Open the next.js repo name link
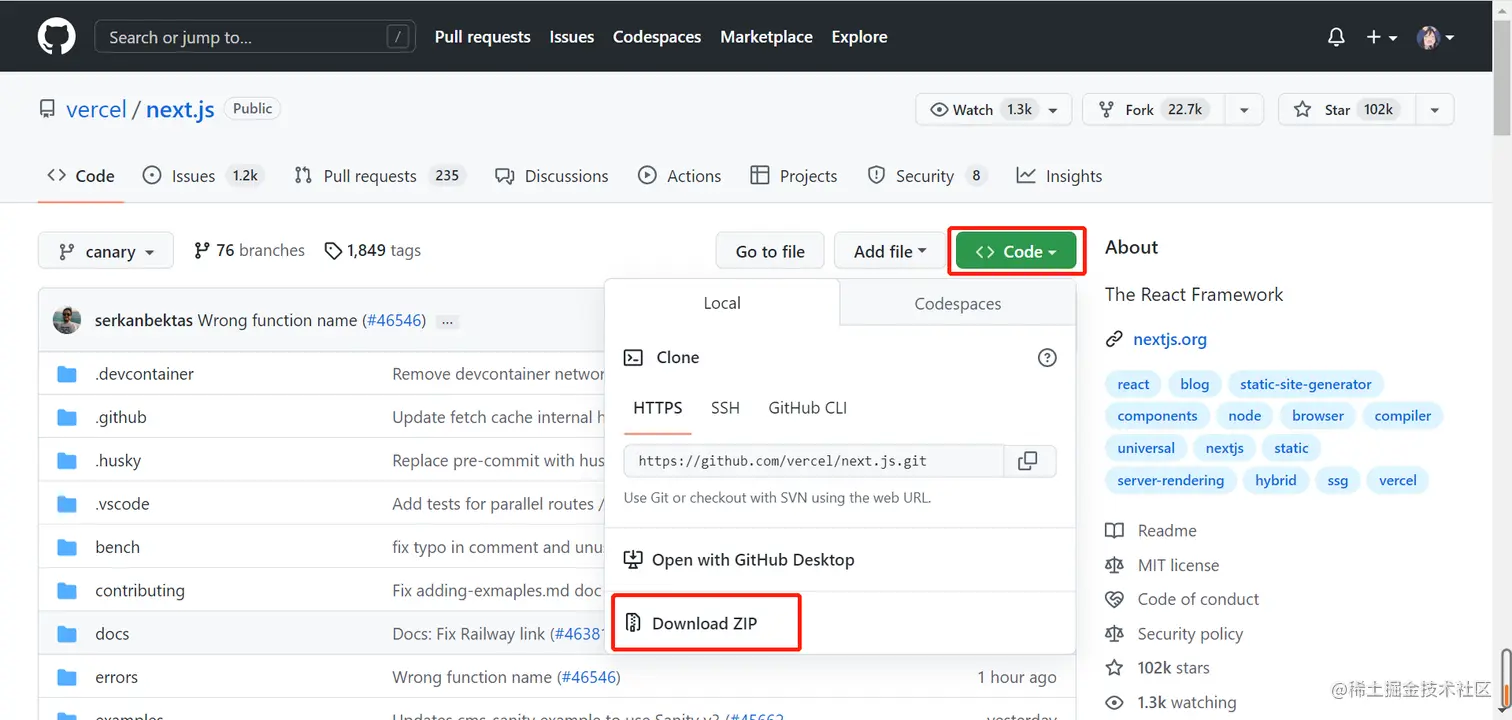Image resolution: width=1512 pixels, height=720 pixels. [180, 110]
